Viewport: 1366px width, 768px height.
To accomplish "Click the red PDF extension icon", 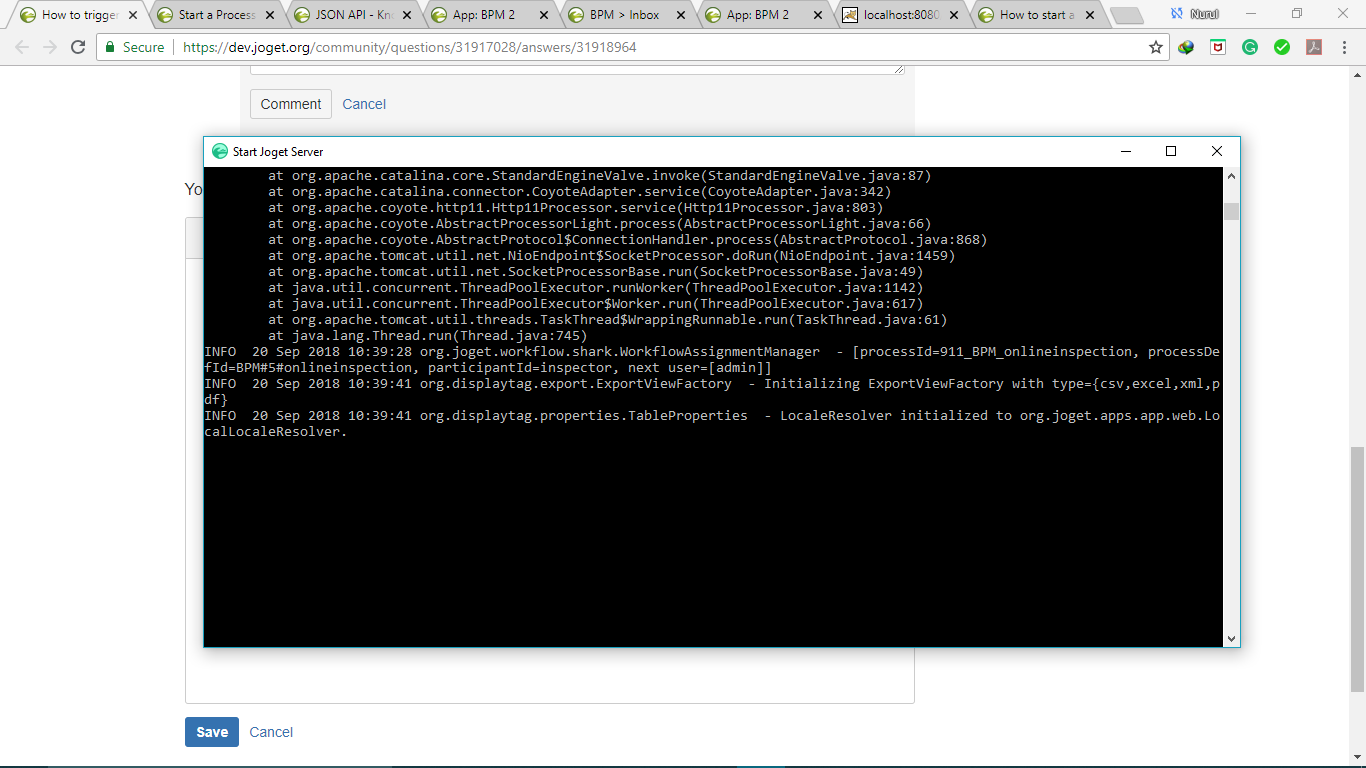I will coord(1314,47).
